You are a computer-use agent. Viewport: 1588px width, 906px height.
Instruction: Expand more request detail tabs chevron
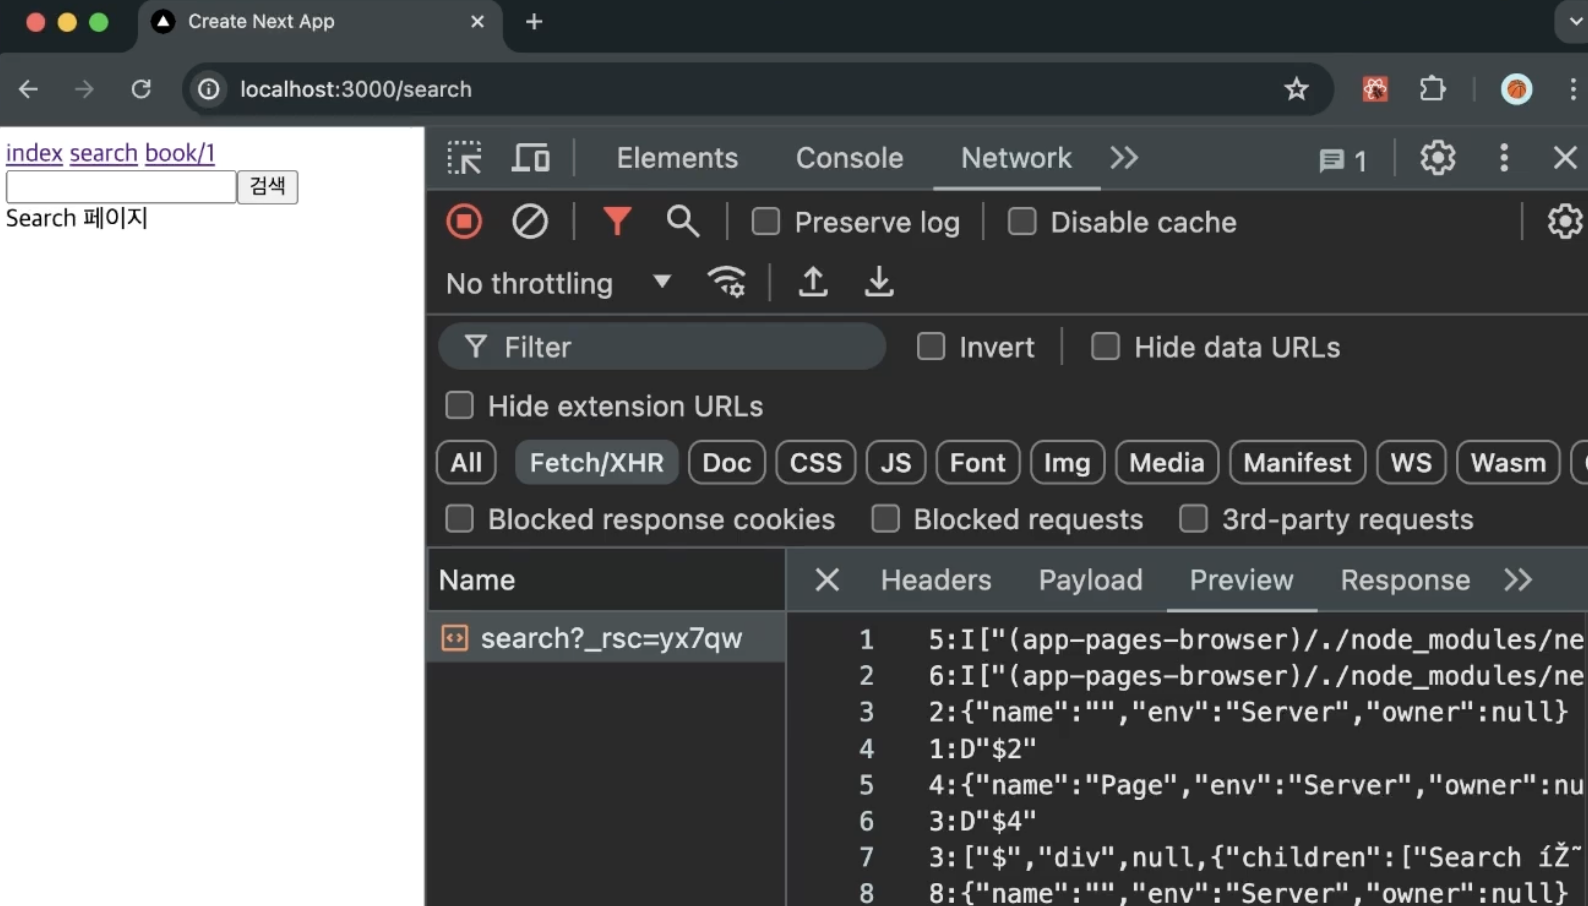[1518, 580]
